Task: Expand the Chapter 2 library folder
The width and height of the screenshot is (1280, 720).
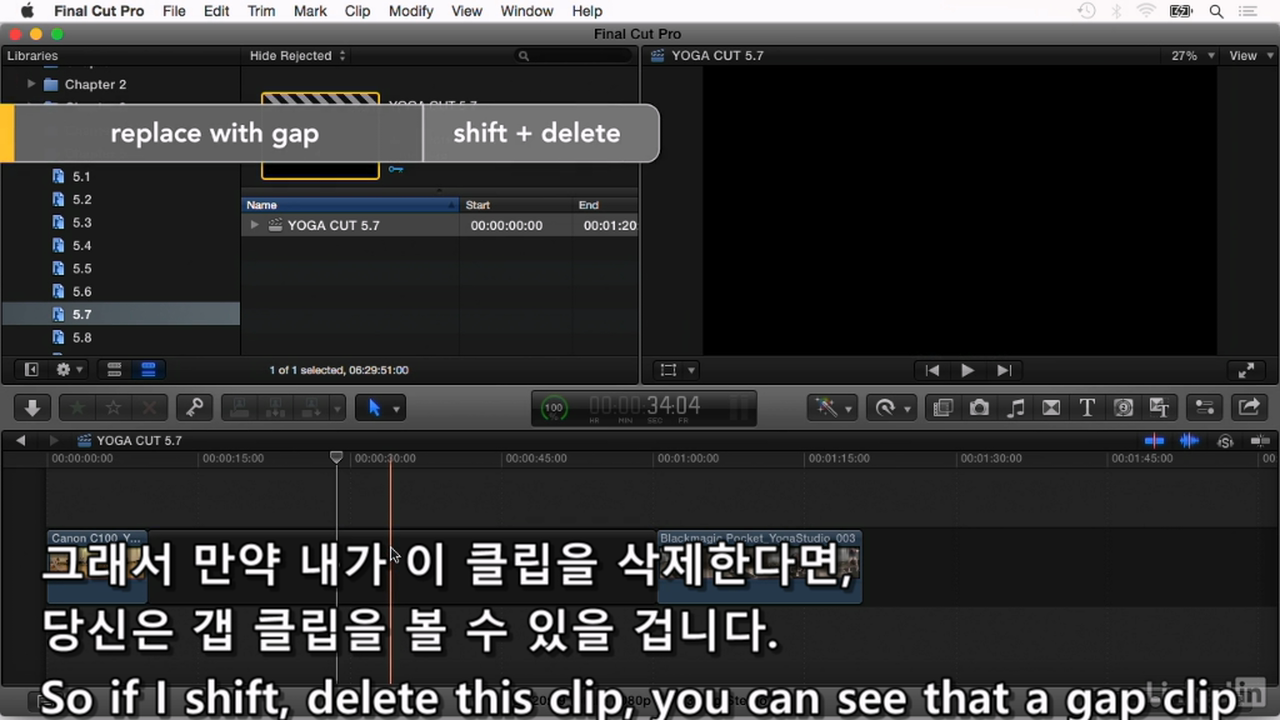Action: coord(31,84)
